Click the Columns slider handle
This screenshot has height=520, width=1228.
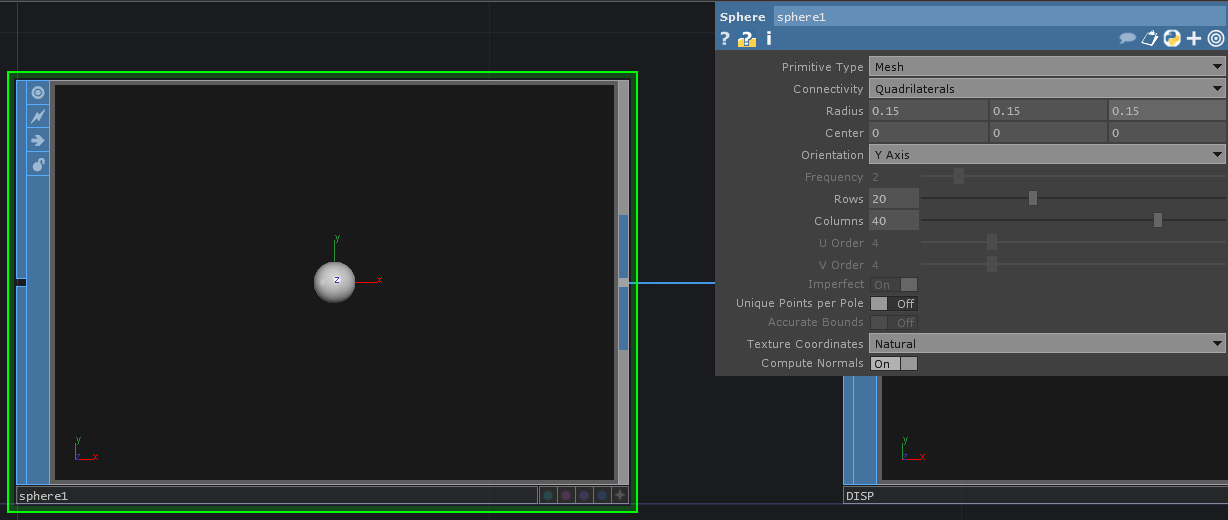[x=1157, y=221]
